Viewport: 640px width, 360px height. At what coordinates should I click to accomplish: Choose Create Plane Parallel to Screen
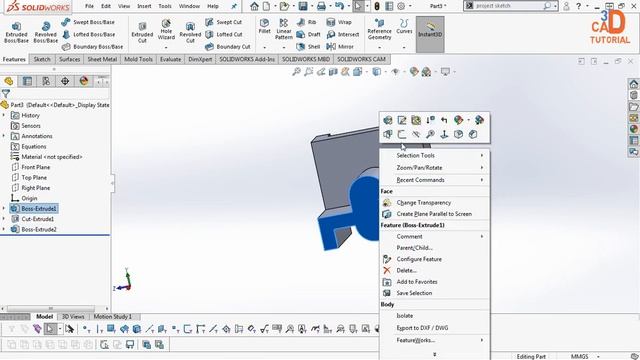(x=434, y=214)
